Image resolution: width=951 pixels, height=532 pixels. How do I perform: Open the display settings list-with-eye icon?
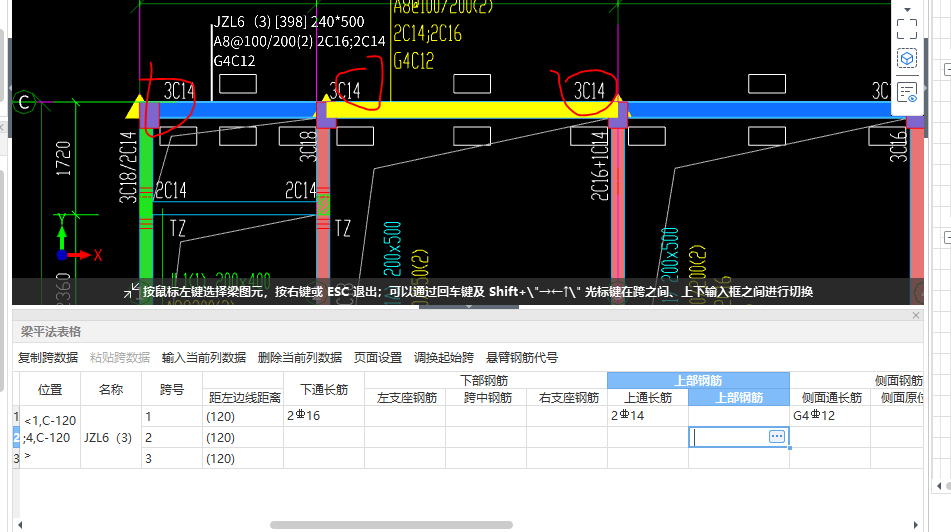tap(907, 93)
